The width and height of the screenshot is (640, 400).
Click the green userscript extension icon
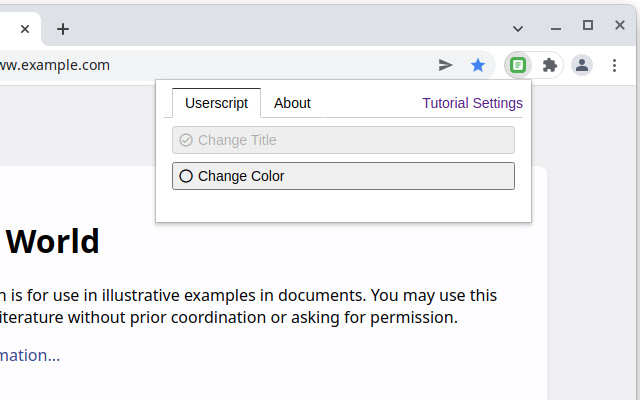517,65
